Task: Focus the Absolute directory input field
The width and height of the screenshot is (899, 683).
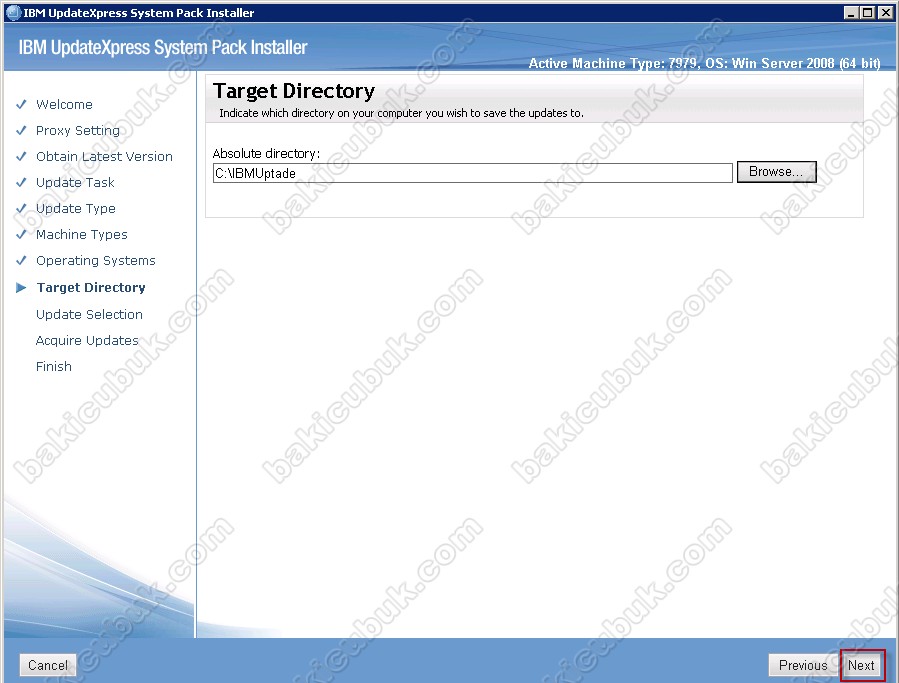Action: 472,173
